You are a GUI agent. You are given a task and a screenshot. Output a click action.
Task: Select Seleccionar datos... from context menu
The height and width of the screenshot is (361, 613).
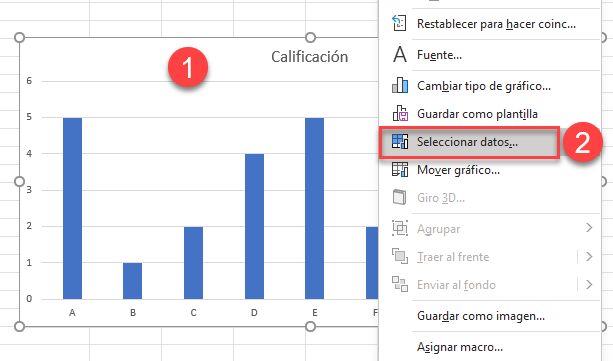pos(469,142)
